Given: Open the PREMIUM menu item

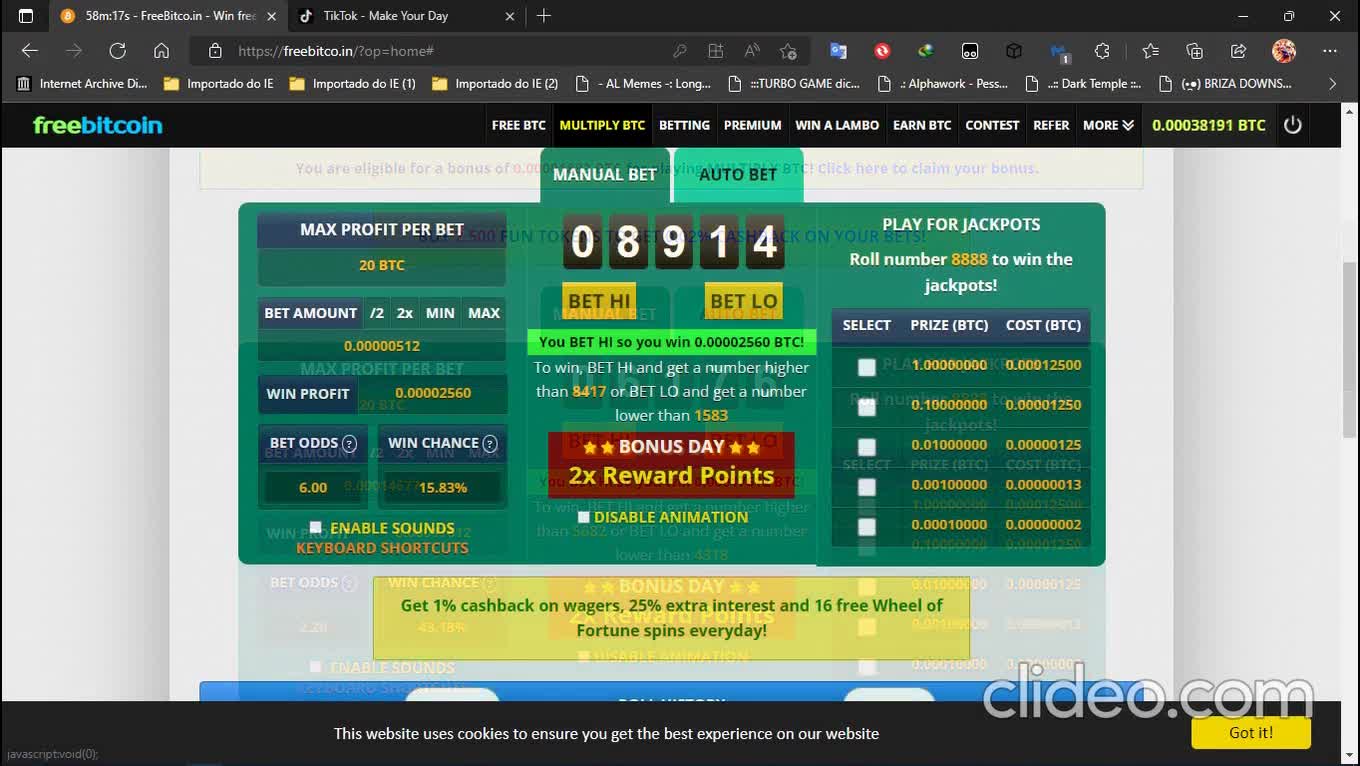Looking at the screenshot, I should point(752,125).
